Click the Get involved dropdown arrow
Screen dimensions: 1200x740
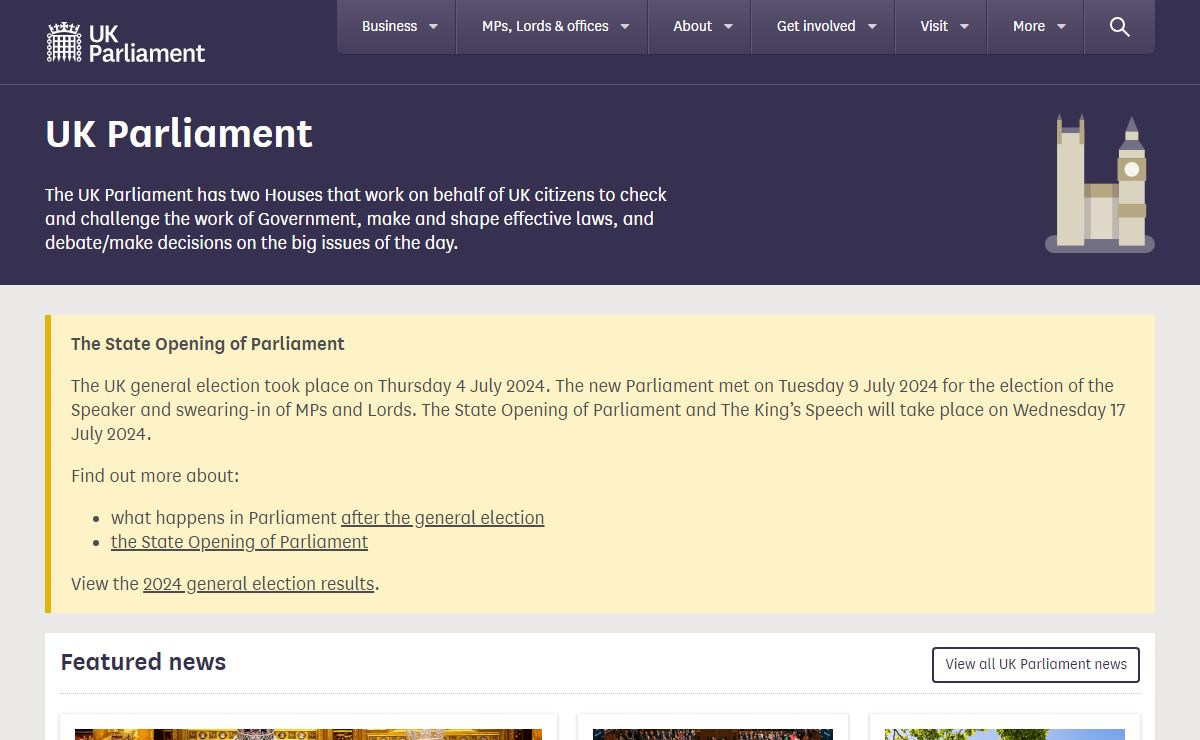872,27
